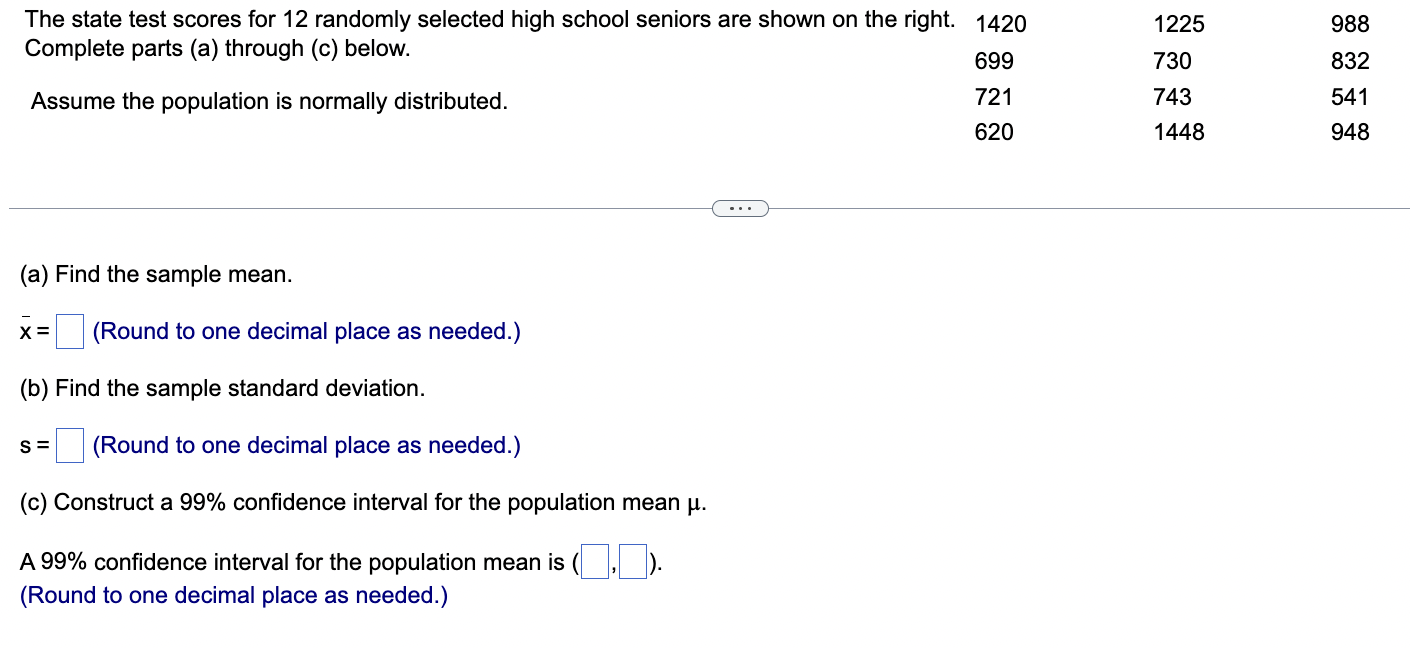
Task: Click the score 1448 in the data list
Action: pos(1181,131)
